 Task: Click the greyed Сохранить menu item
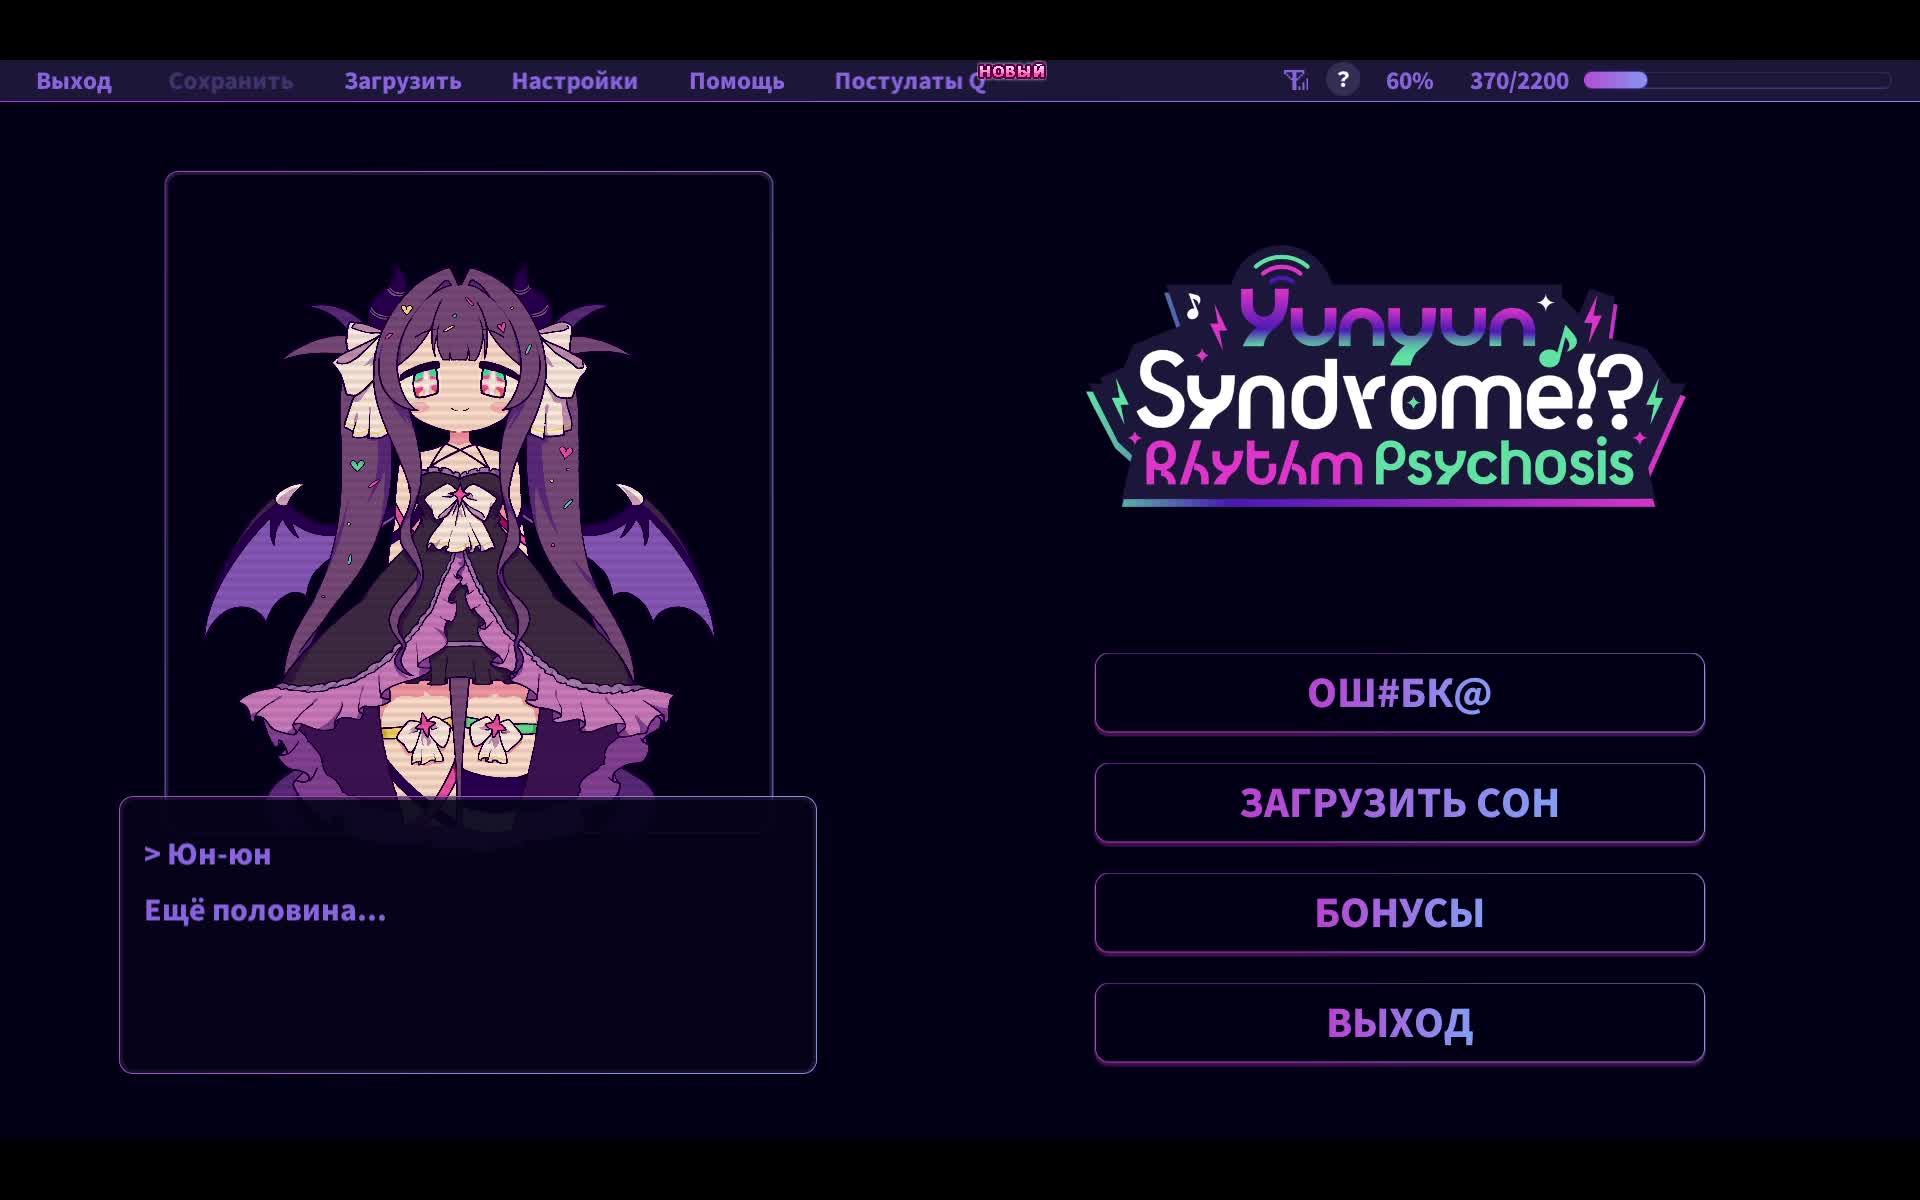(230, 81)
